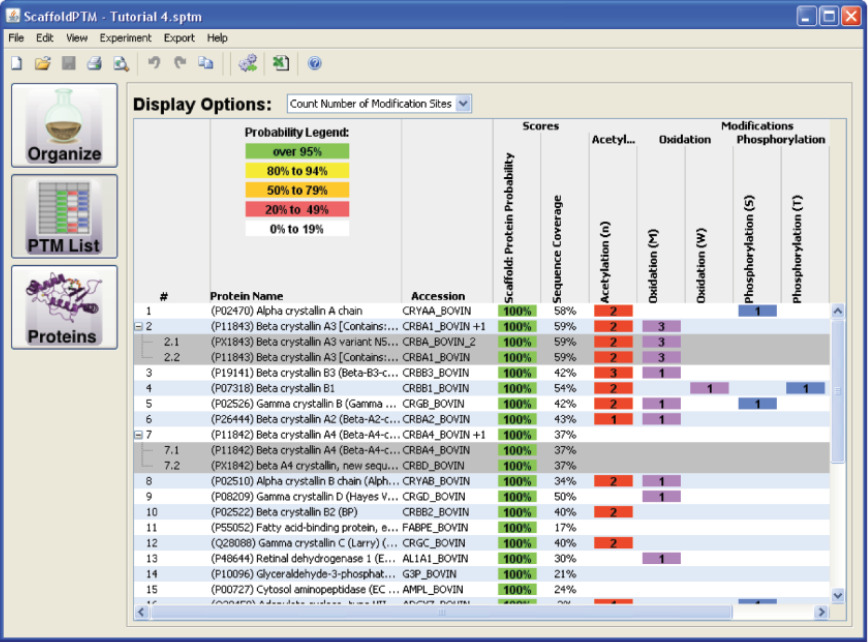Click the gears toolbar icon
The height and width of the screenshot is (642, 868).
(248, 63)
